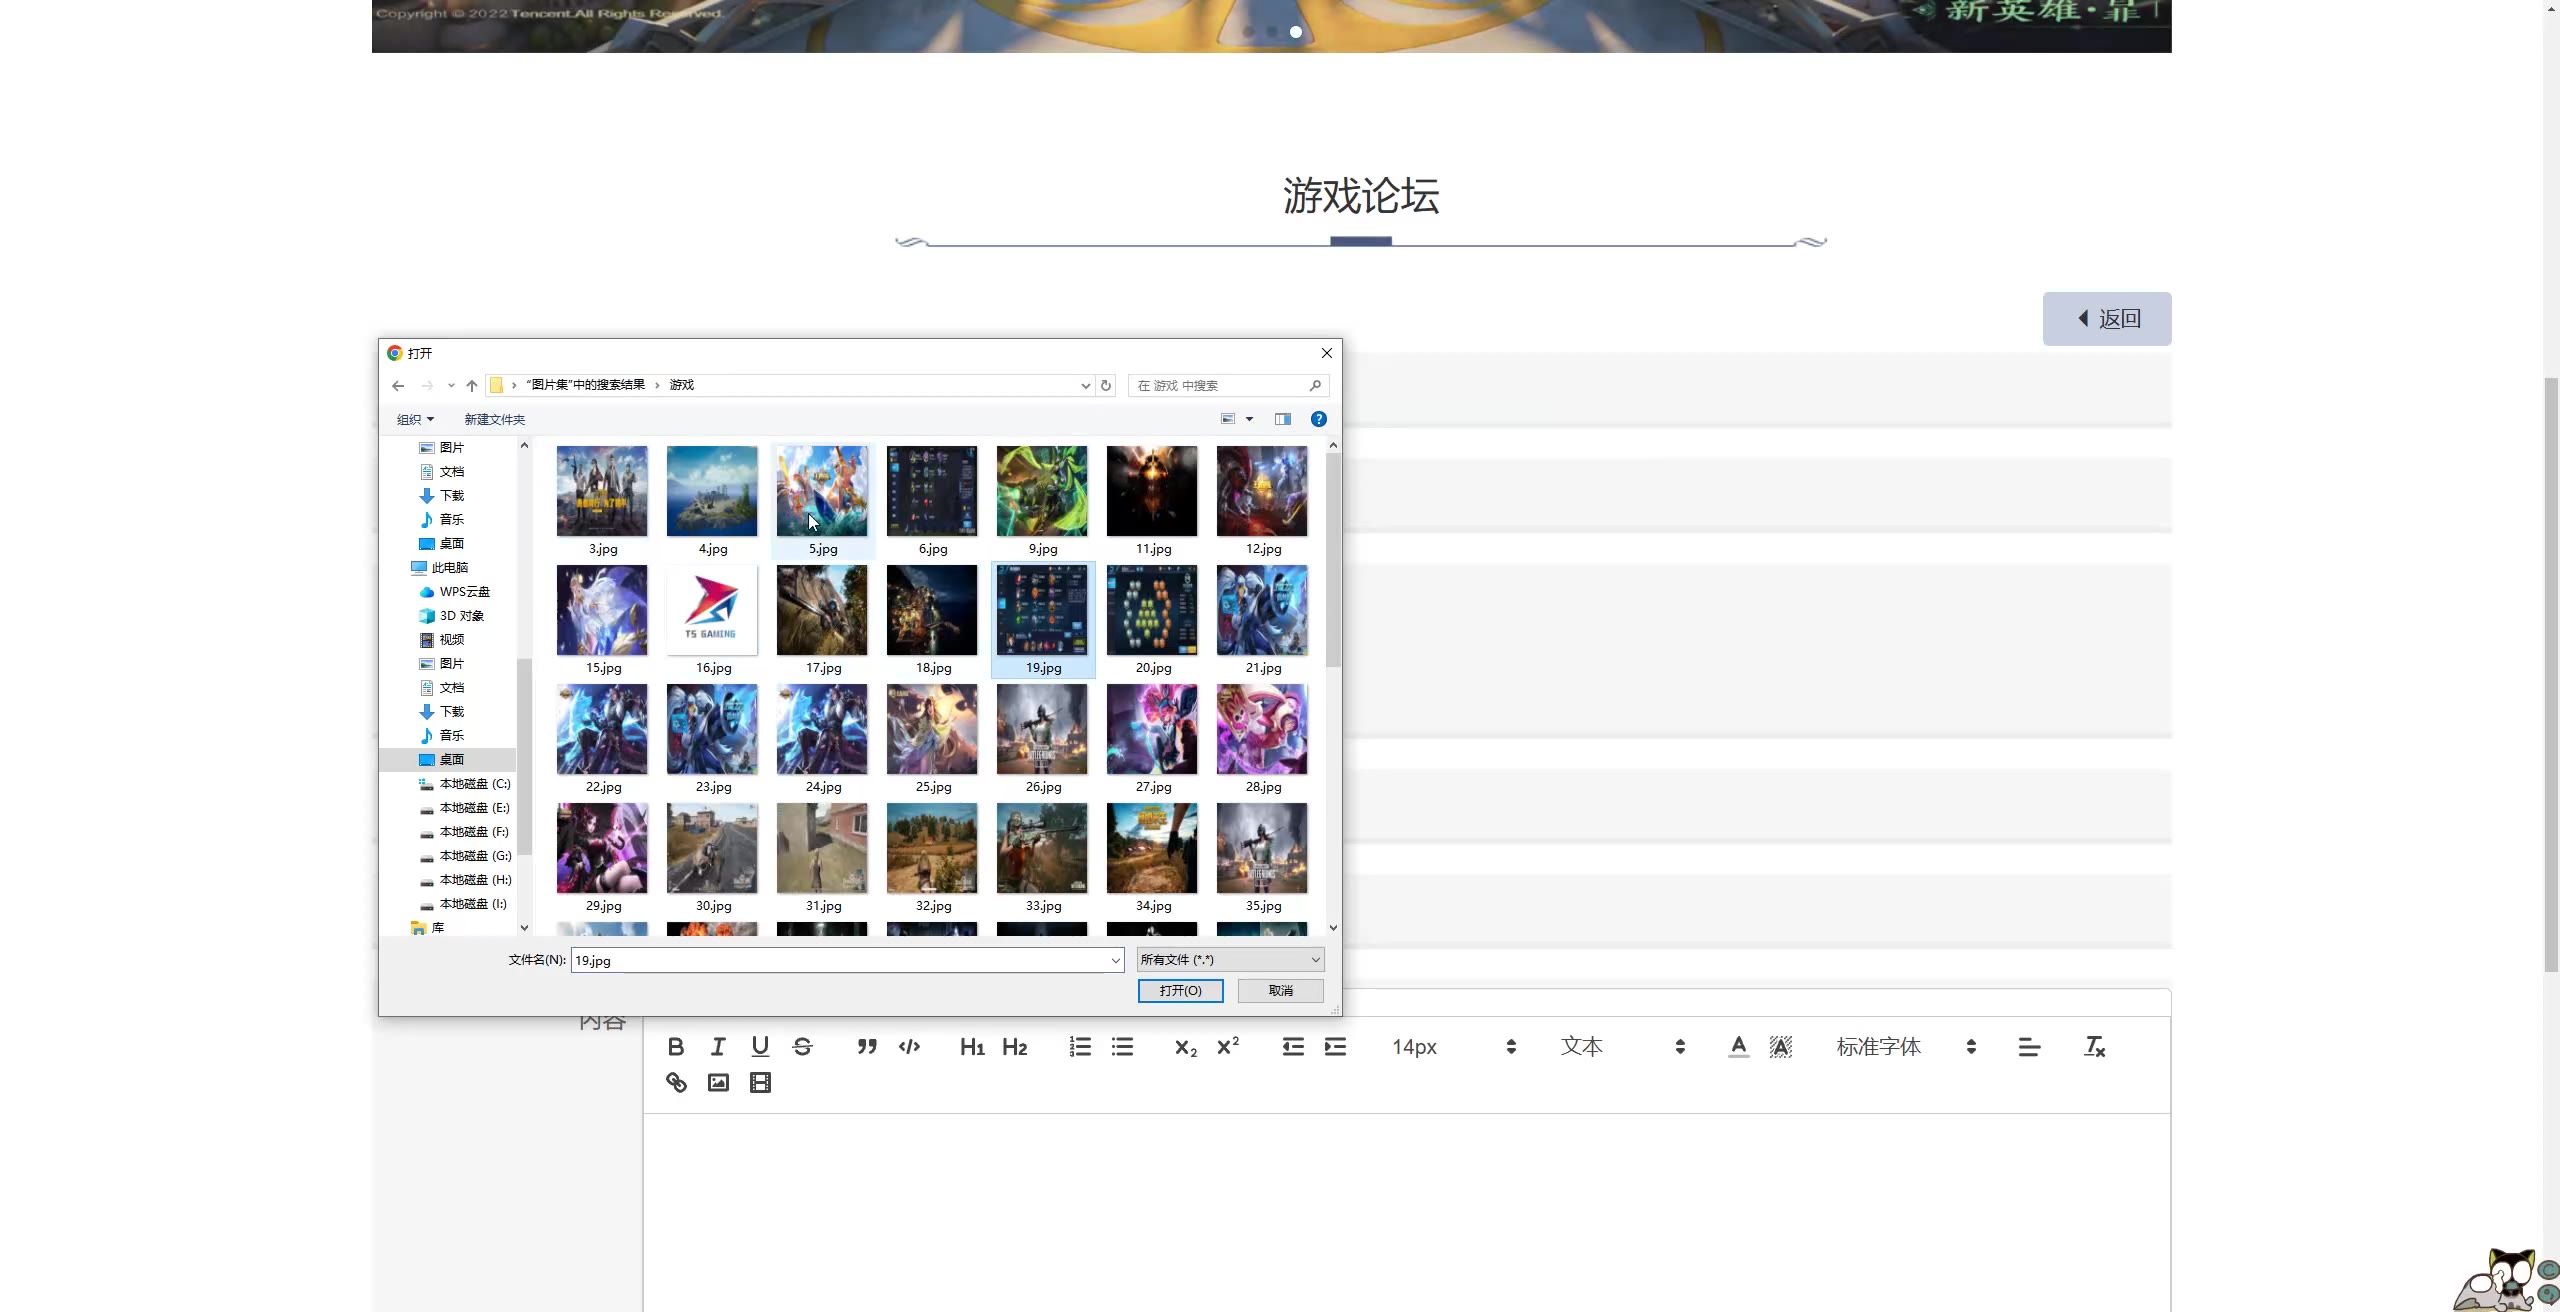Insert a blockquote
This screenshot has height=1312, width=2560.
click(867, 1046)
